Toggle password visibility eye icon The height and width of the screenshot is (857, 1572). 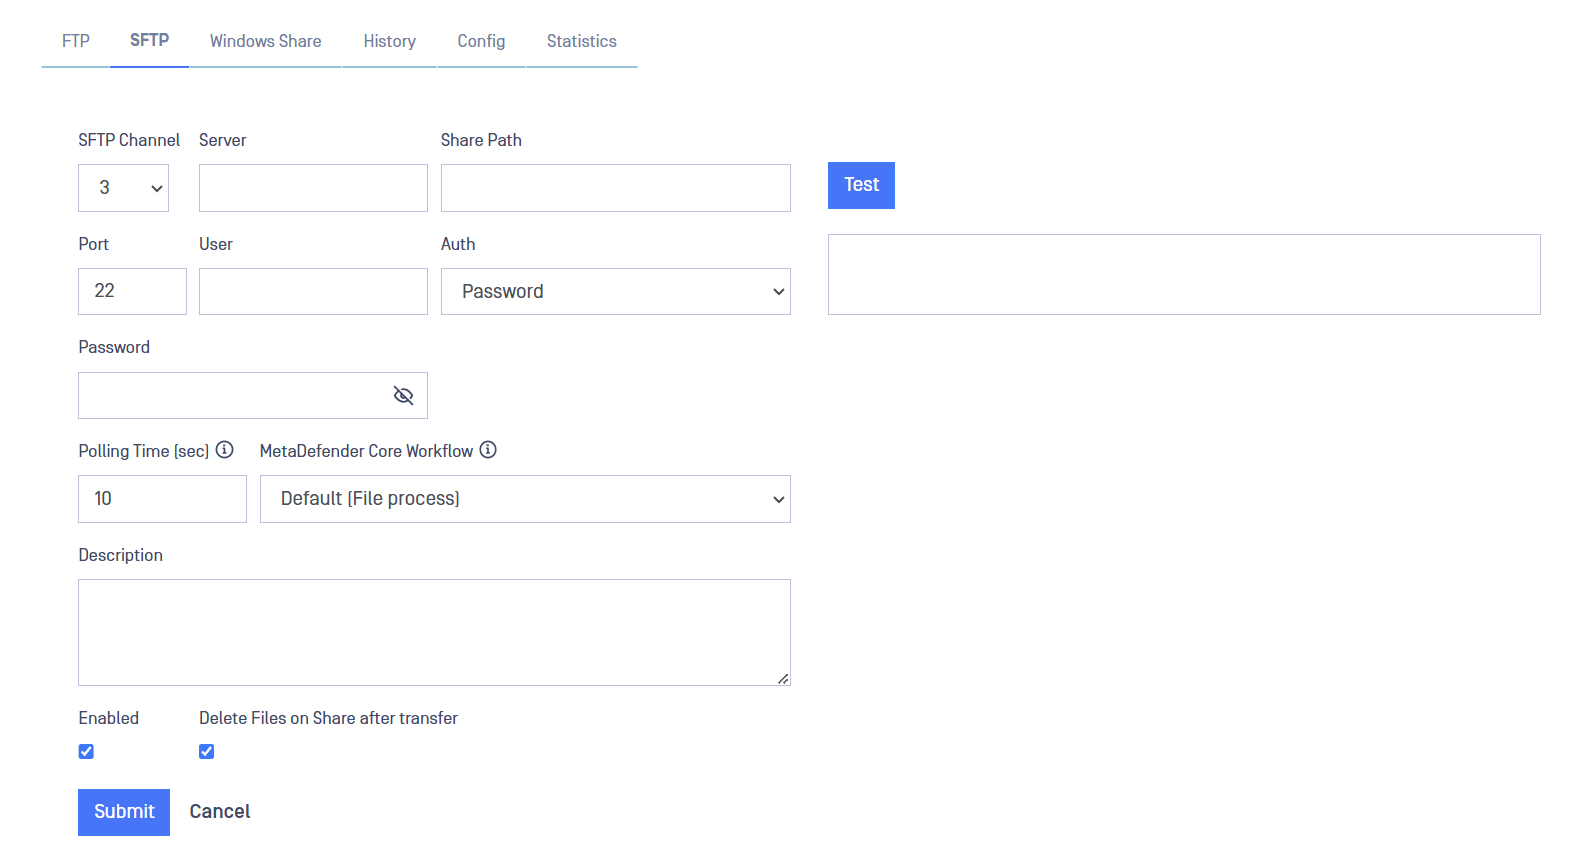coord(403,396)
